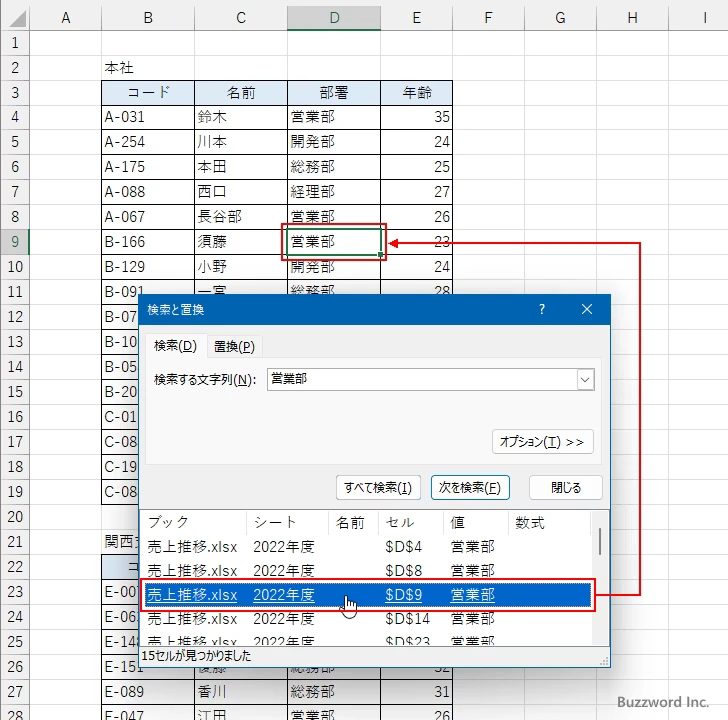Click the search text field containing 営業部

tap(422, 380)
